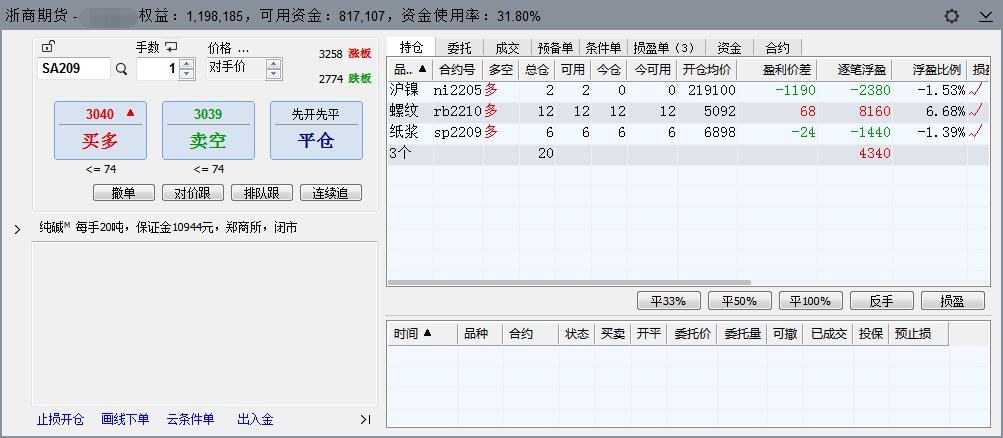The width and height of the screenshot is (1003, 438).
Task: Expand the left panel with the > chevron
Action: pyautogui.click(x=17, y=229)
